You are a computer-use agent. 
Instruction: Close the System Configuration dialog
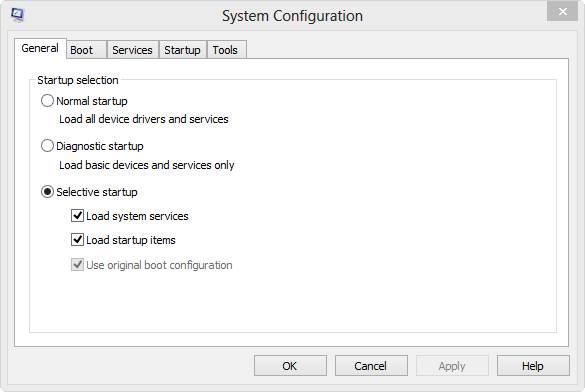tap(562, 12)
